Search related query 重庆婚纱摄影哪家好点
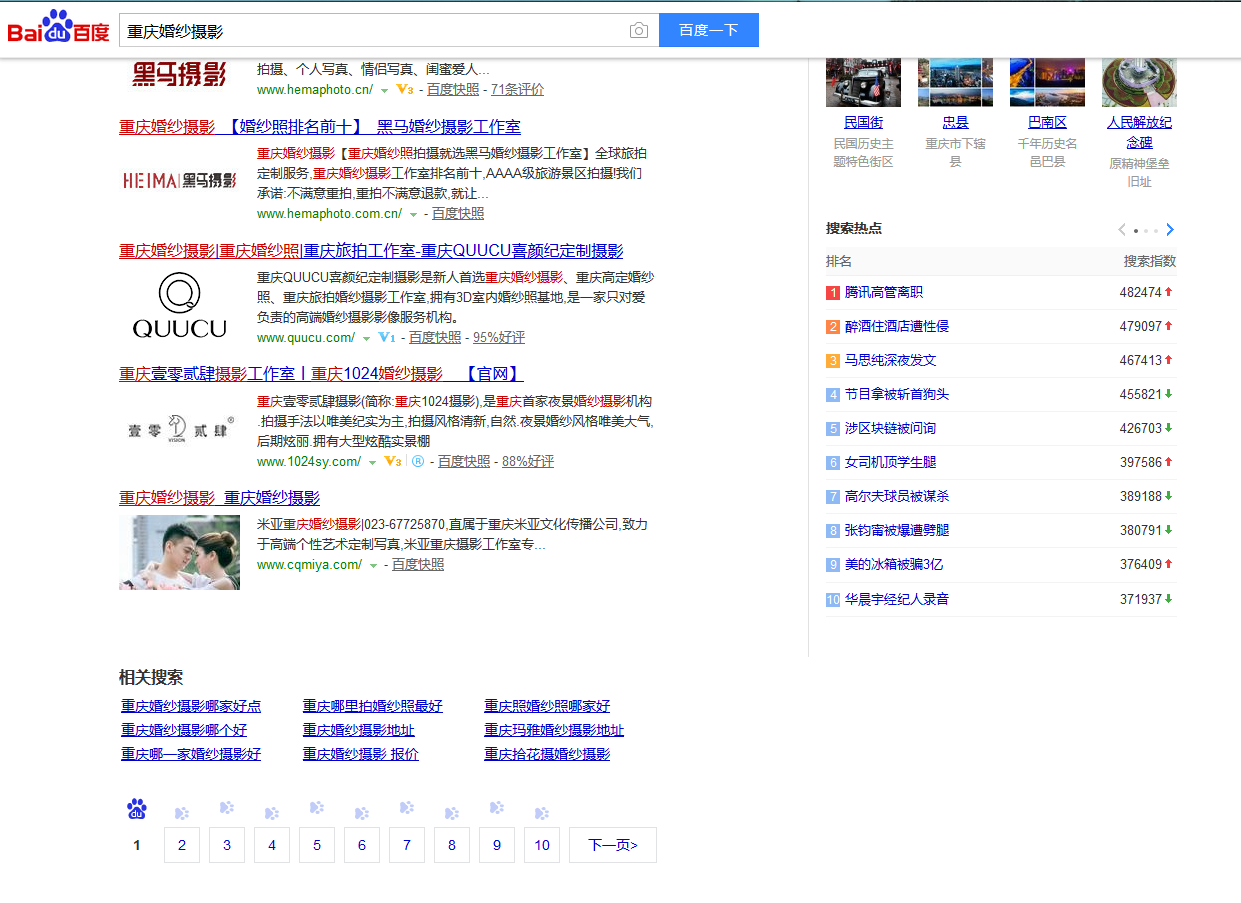1241x903 pixels. 191,706
